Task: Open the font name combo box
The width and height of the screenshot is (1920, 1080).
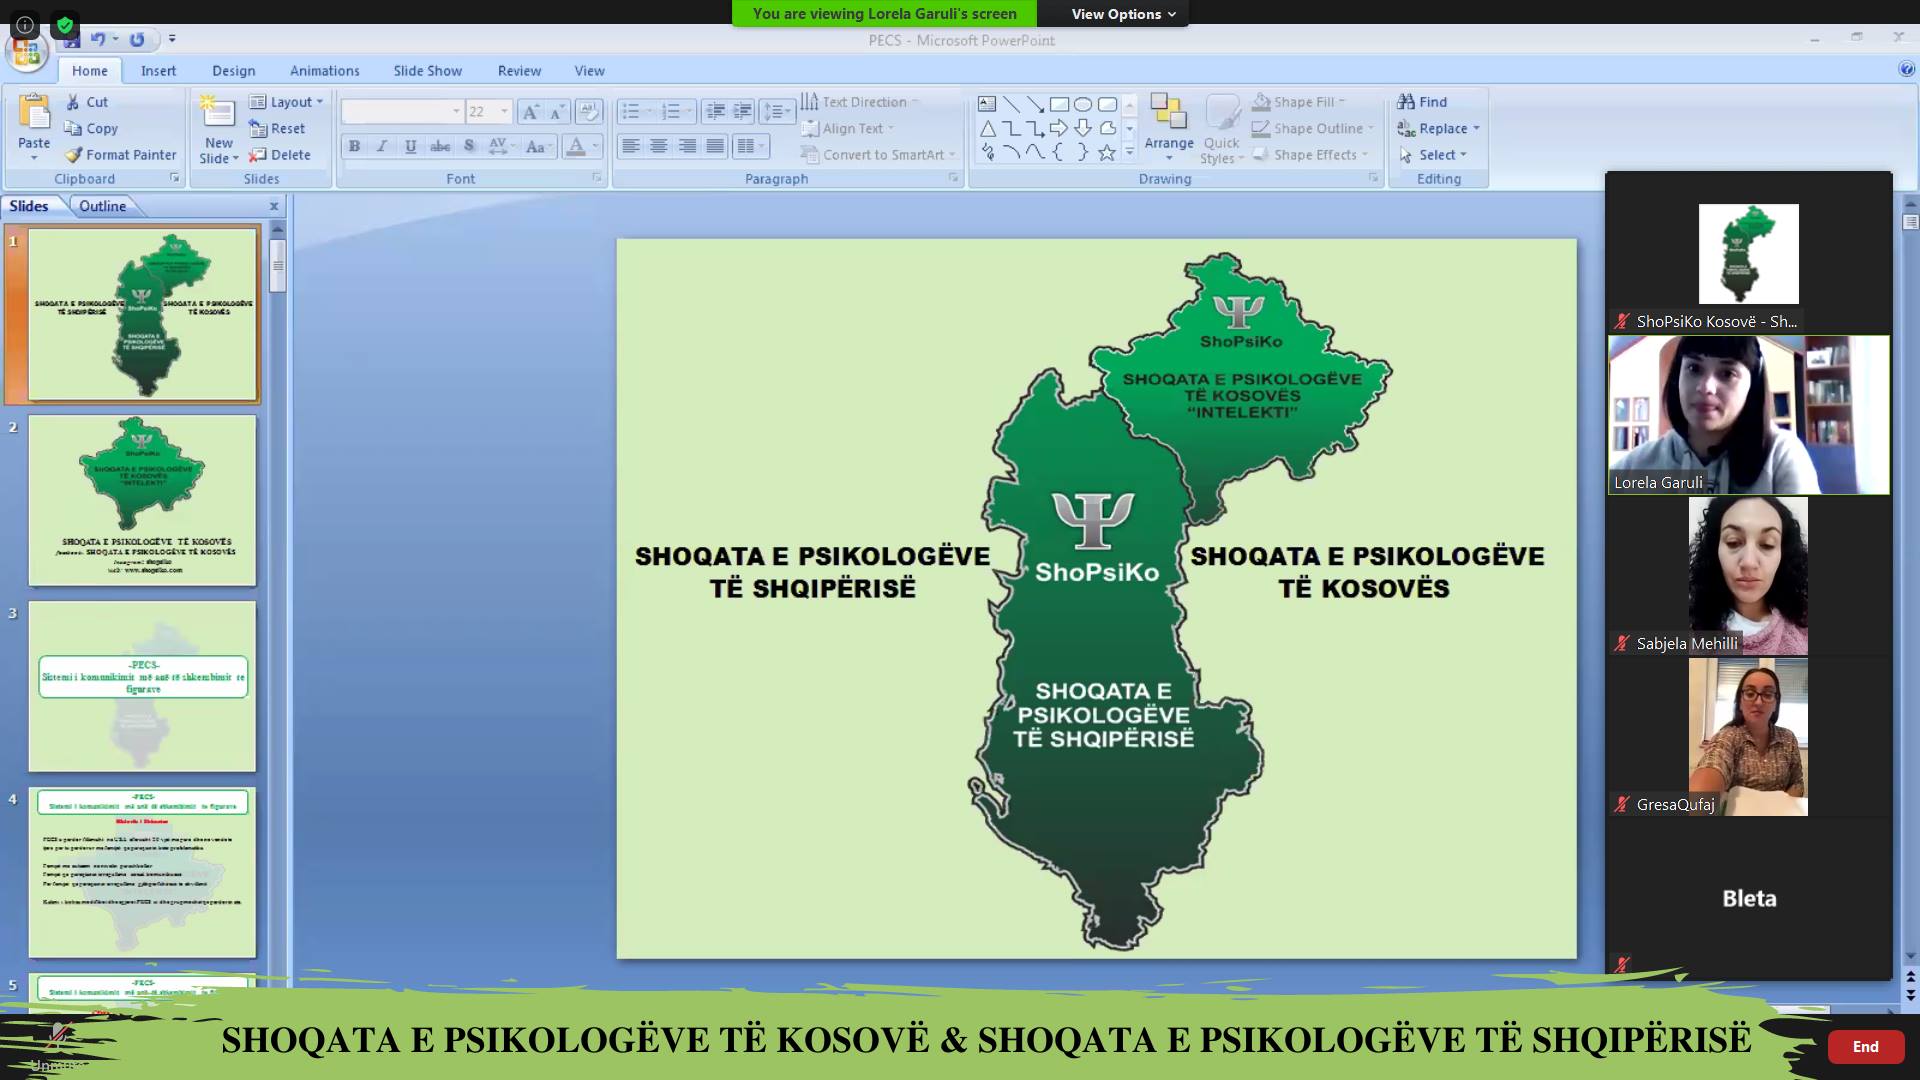Action: pyautogui.click(x=402, y=111)
